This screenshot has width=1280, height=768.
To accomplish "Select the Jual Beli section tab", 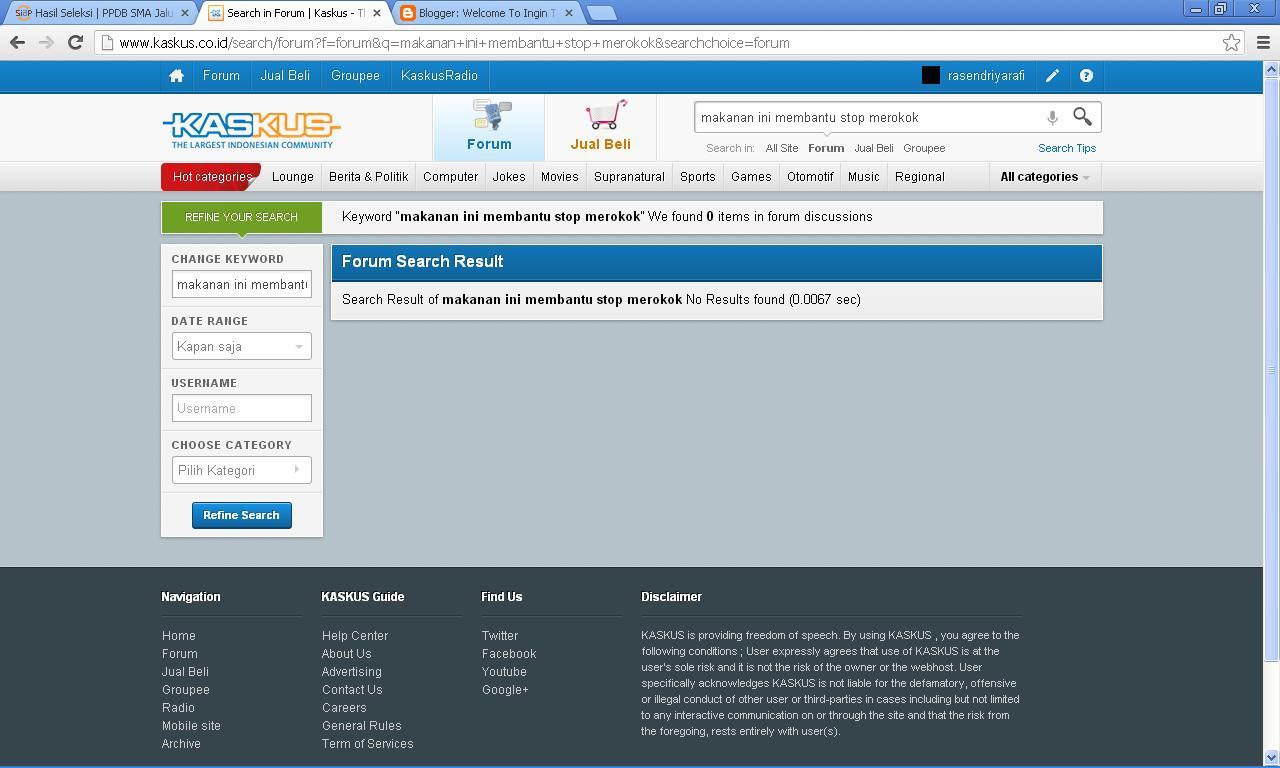I will [600, 127].
